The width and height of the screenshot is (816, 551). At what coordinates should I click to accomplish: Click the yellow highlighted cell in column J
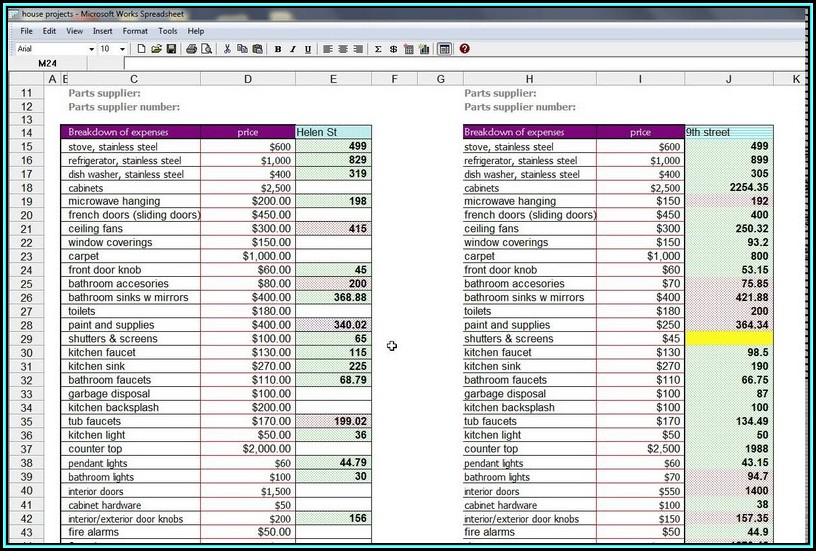(x=729, y=339)
